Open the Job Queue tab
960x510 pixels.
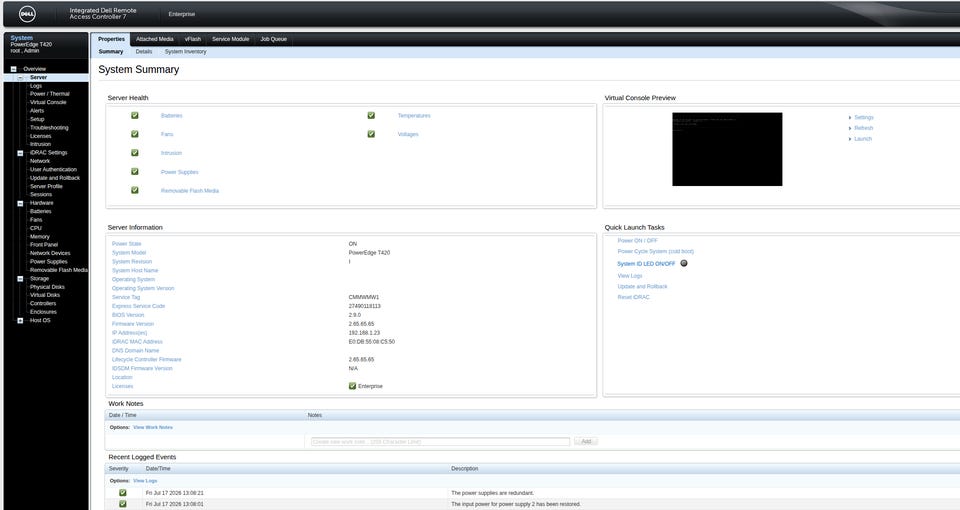click(x=274, y=39)
